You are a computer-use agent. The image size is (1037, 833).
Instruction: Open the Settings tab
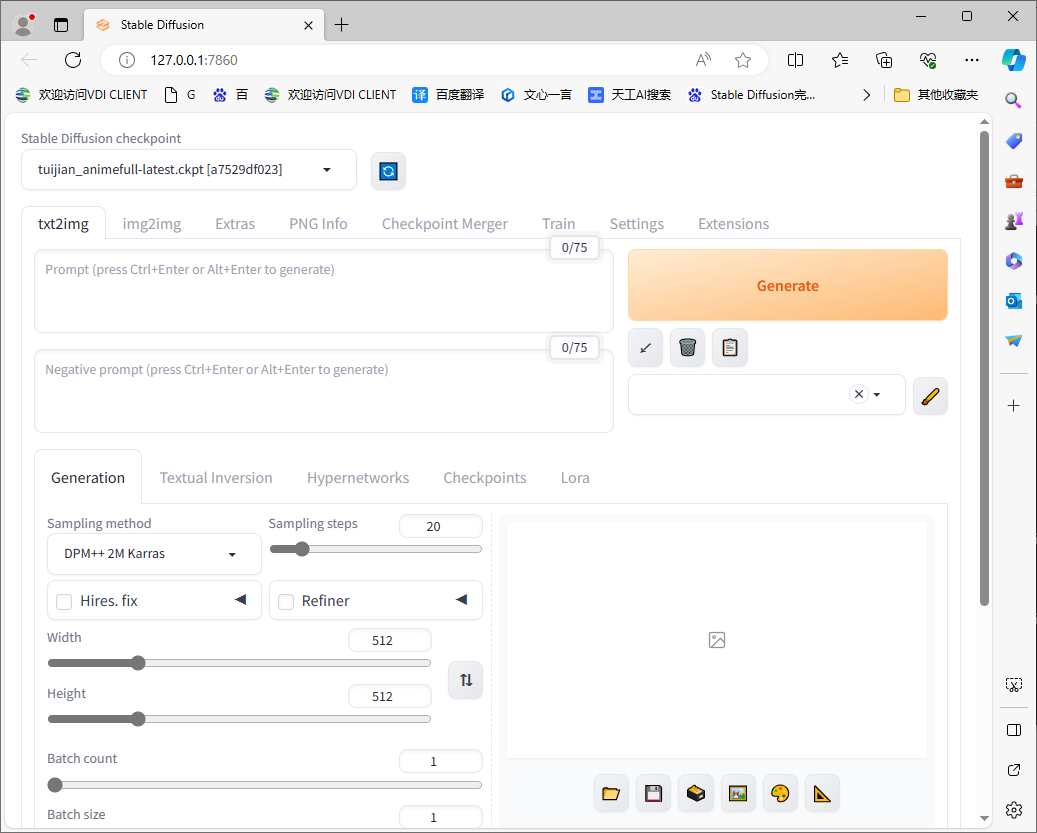tap(636, 224)
